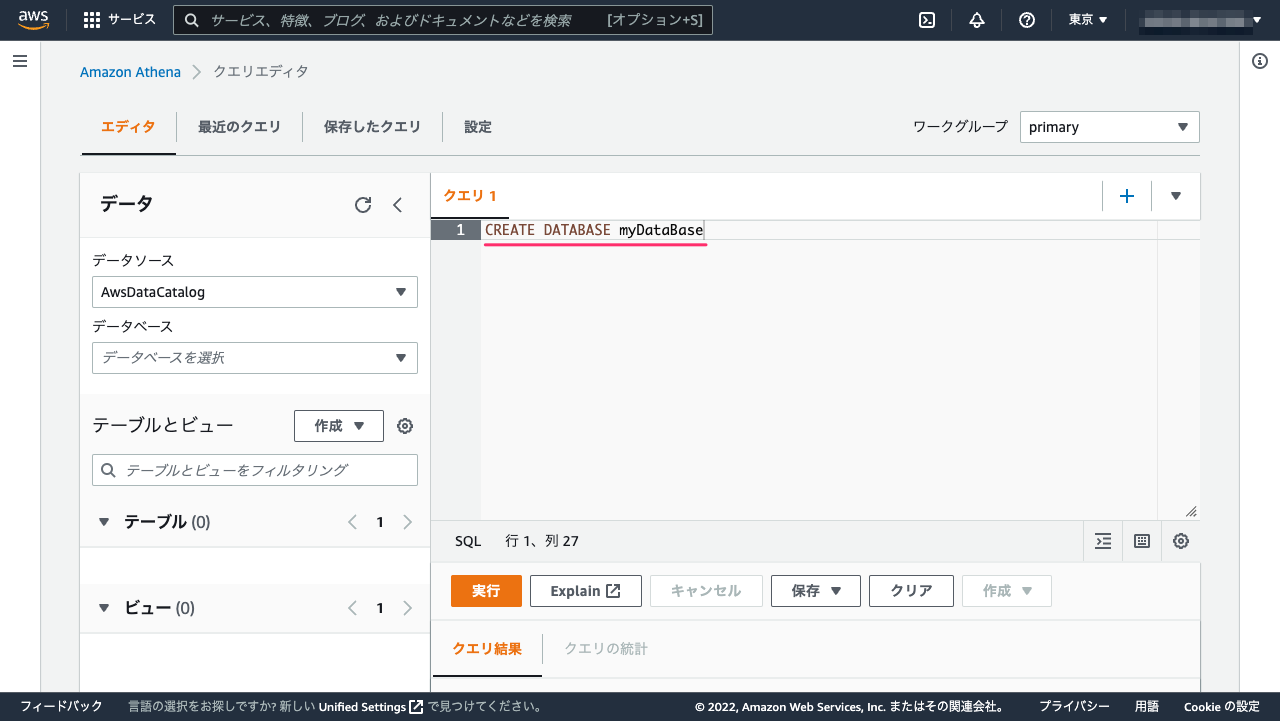
Task: Focus the テーブルとビューをフィルタリング field
Action: (x=255, y=470)
